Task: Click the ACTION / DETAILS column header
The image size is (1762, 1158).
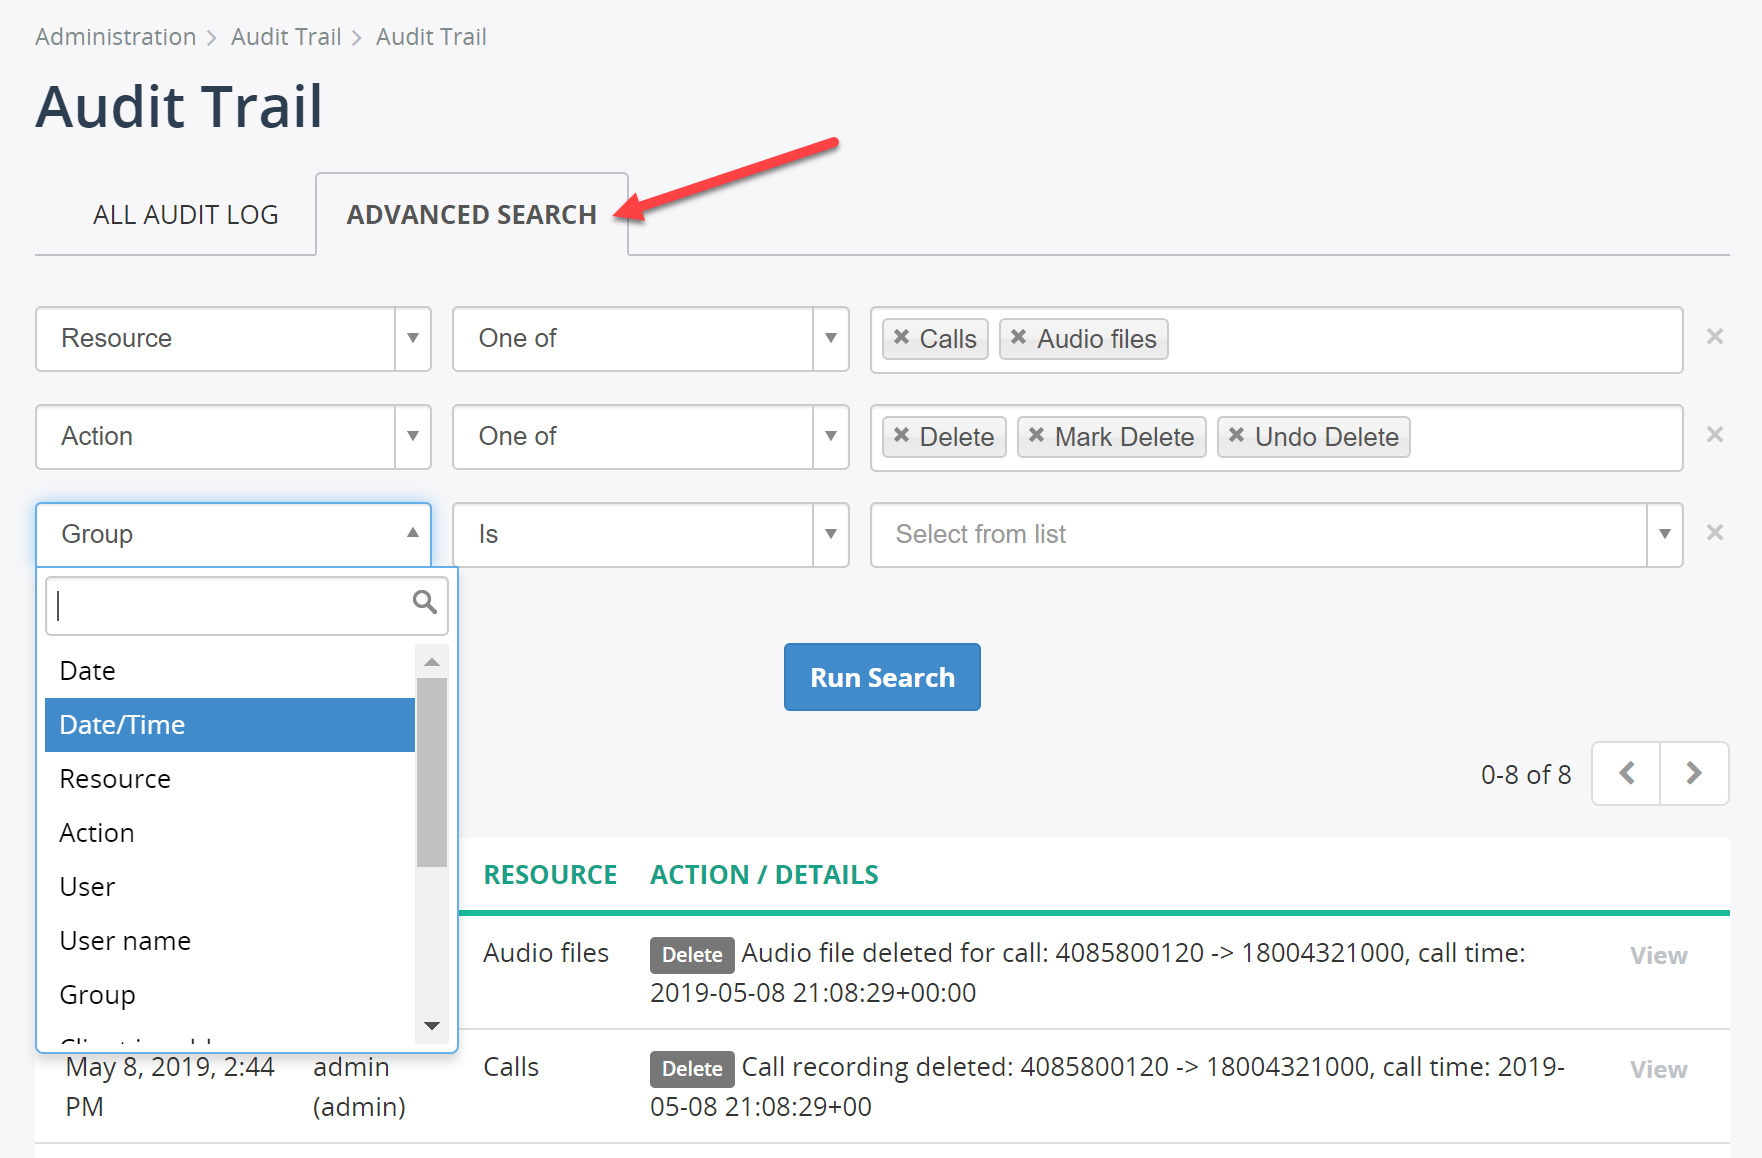Action: coord(764,875)
